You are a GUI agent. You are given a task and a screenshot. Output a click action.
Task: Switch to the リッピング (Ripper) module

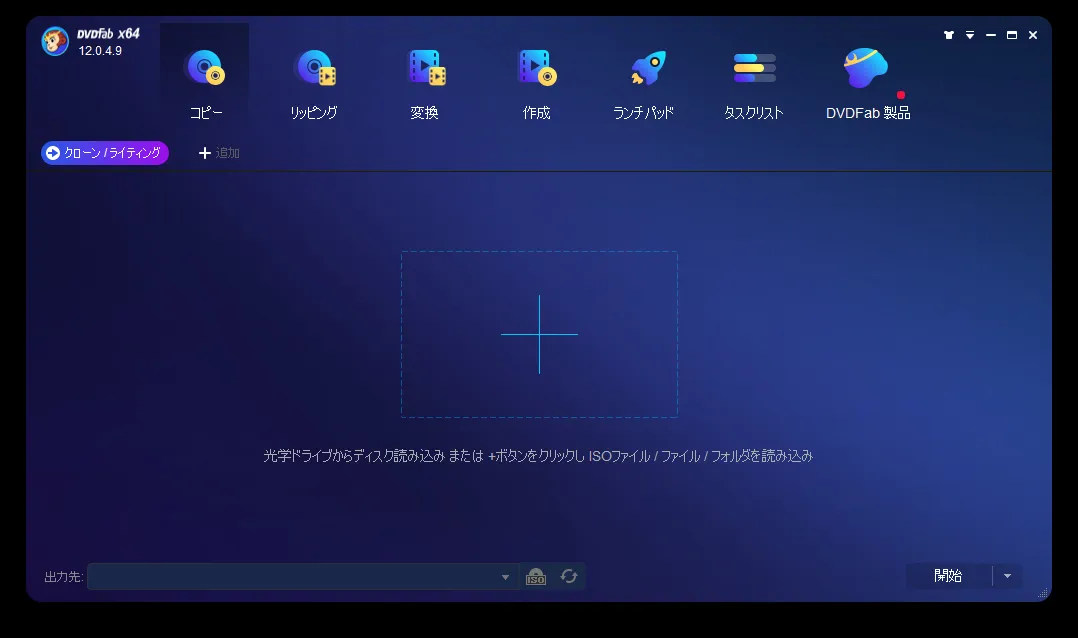(314, 84)
